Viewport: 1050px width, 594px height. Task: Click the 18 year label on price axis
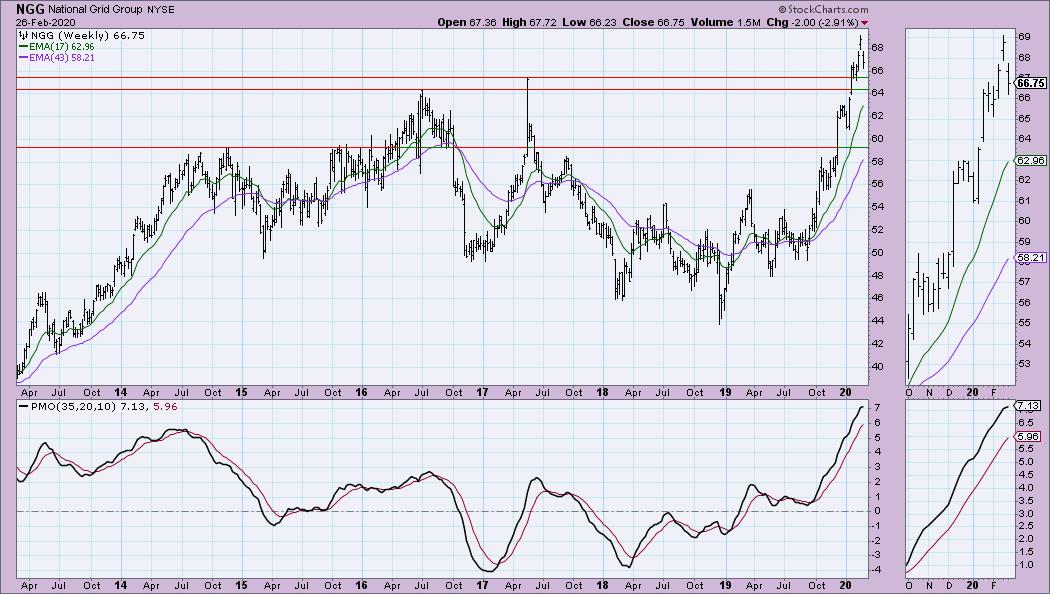click(602, 392)
